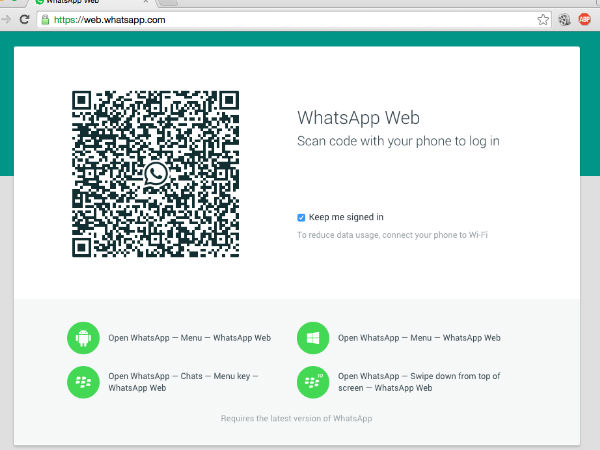Screen dimensions: 600x450
Task: Click the BlackBerry 10 icon
Action: click(x=313, y=381)
